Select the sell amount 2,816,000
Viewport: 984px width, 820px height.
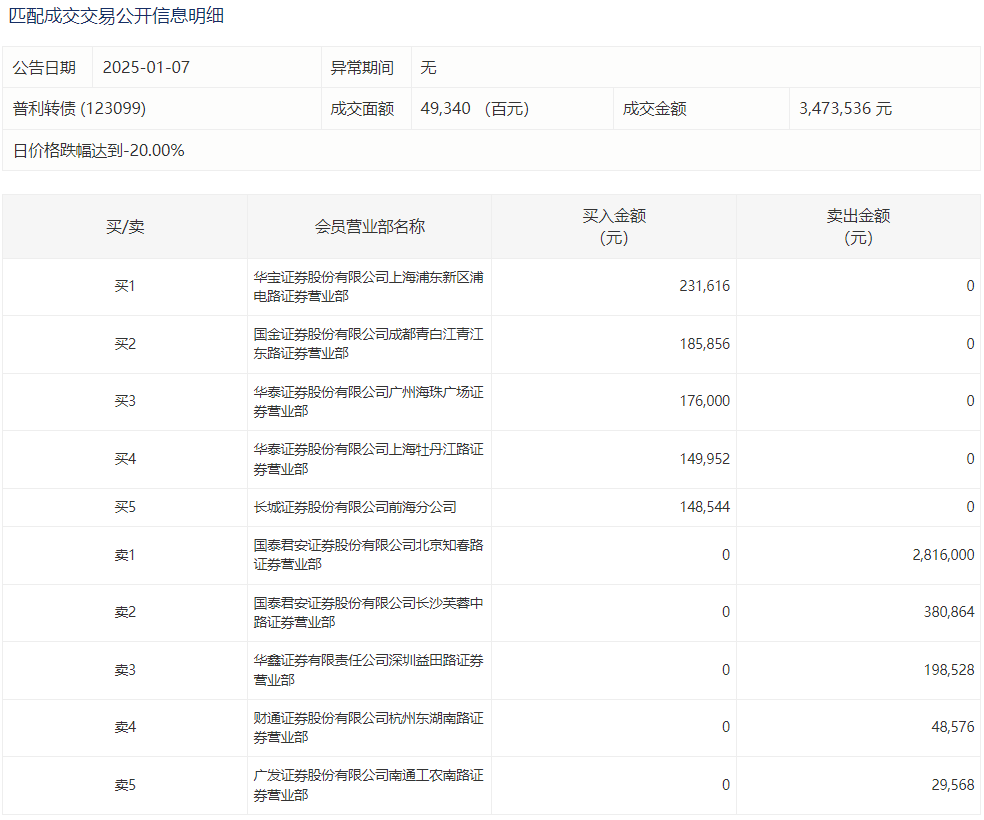coord(943,555)
